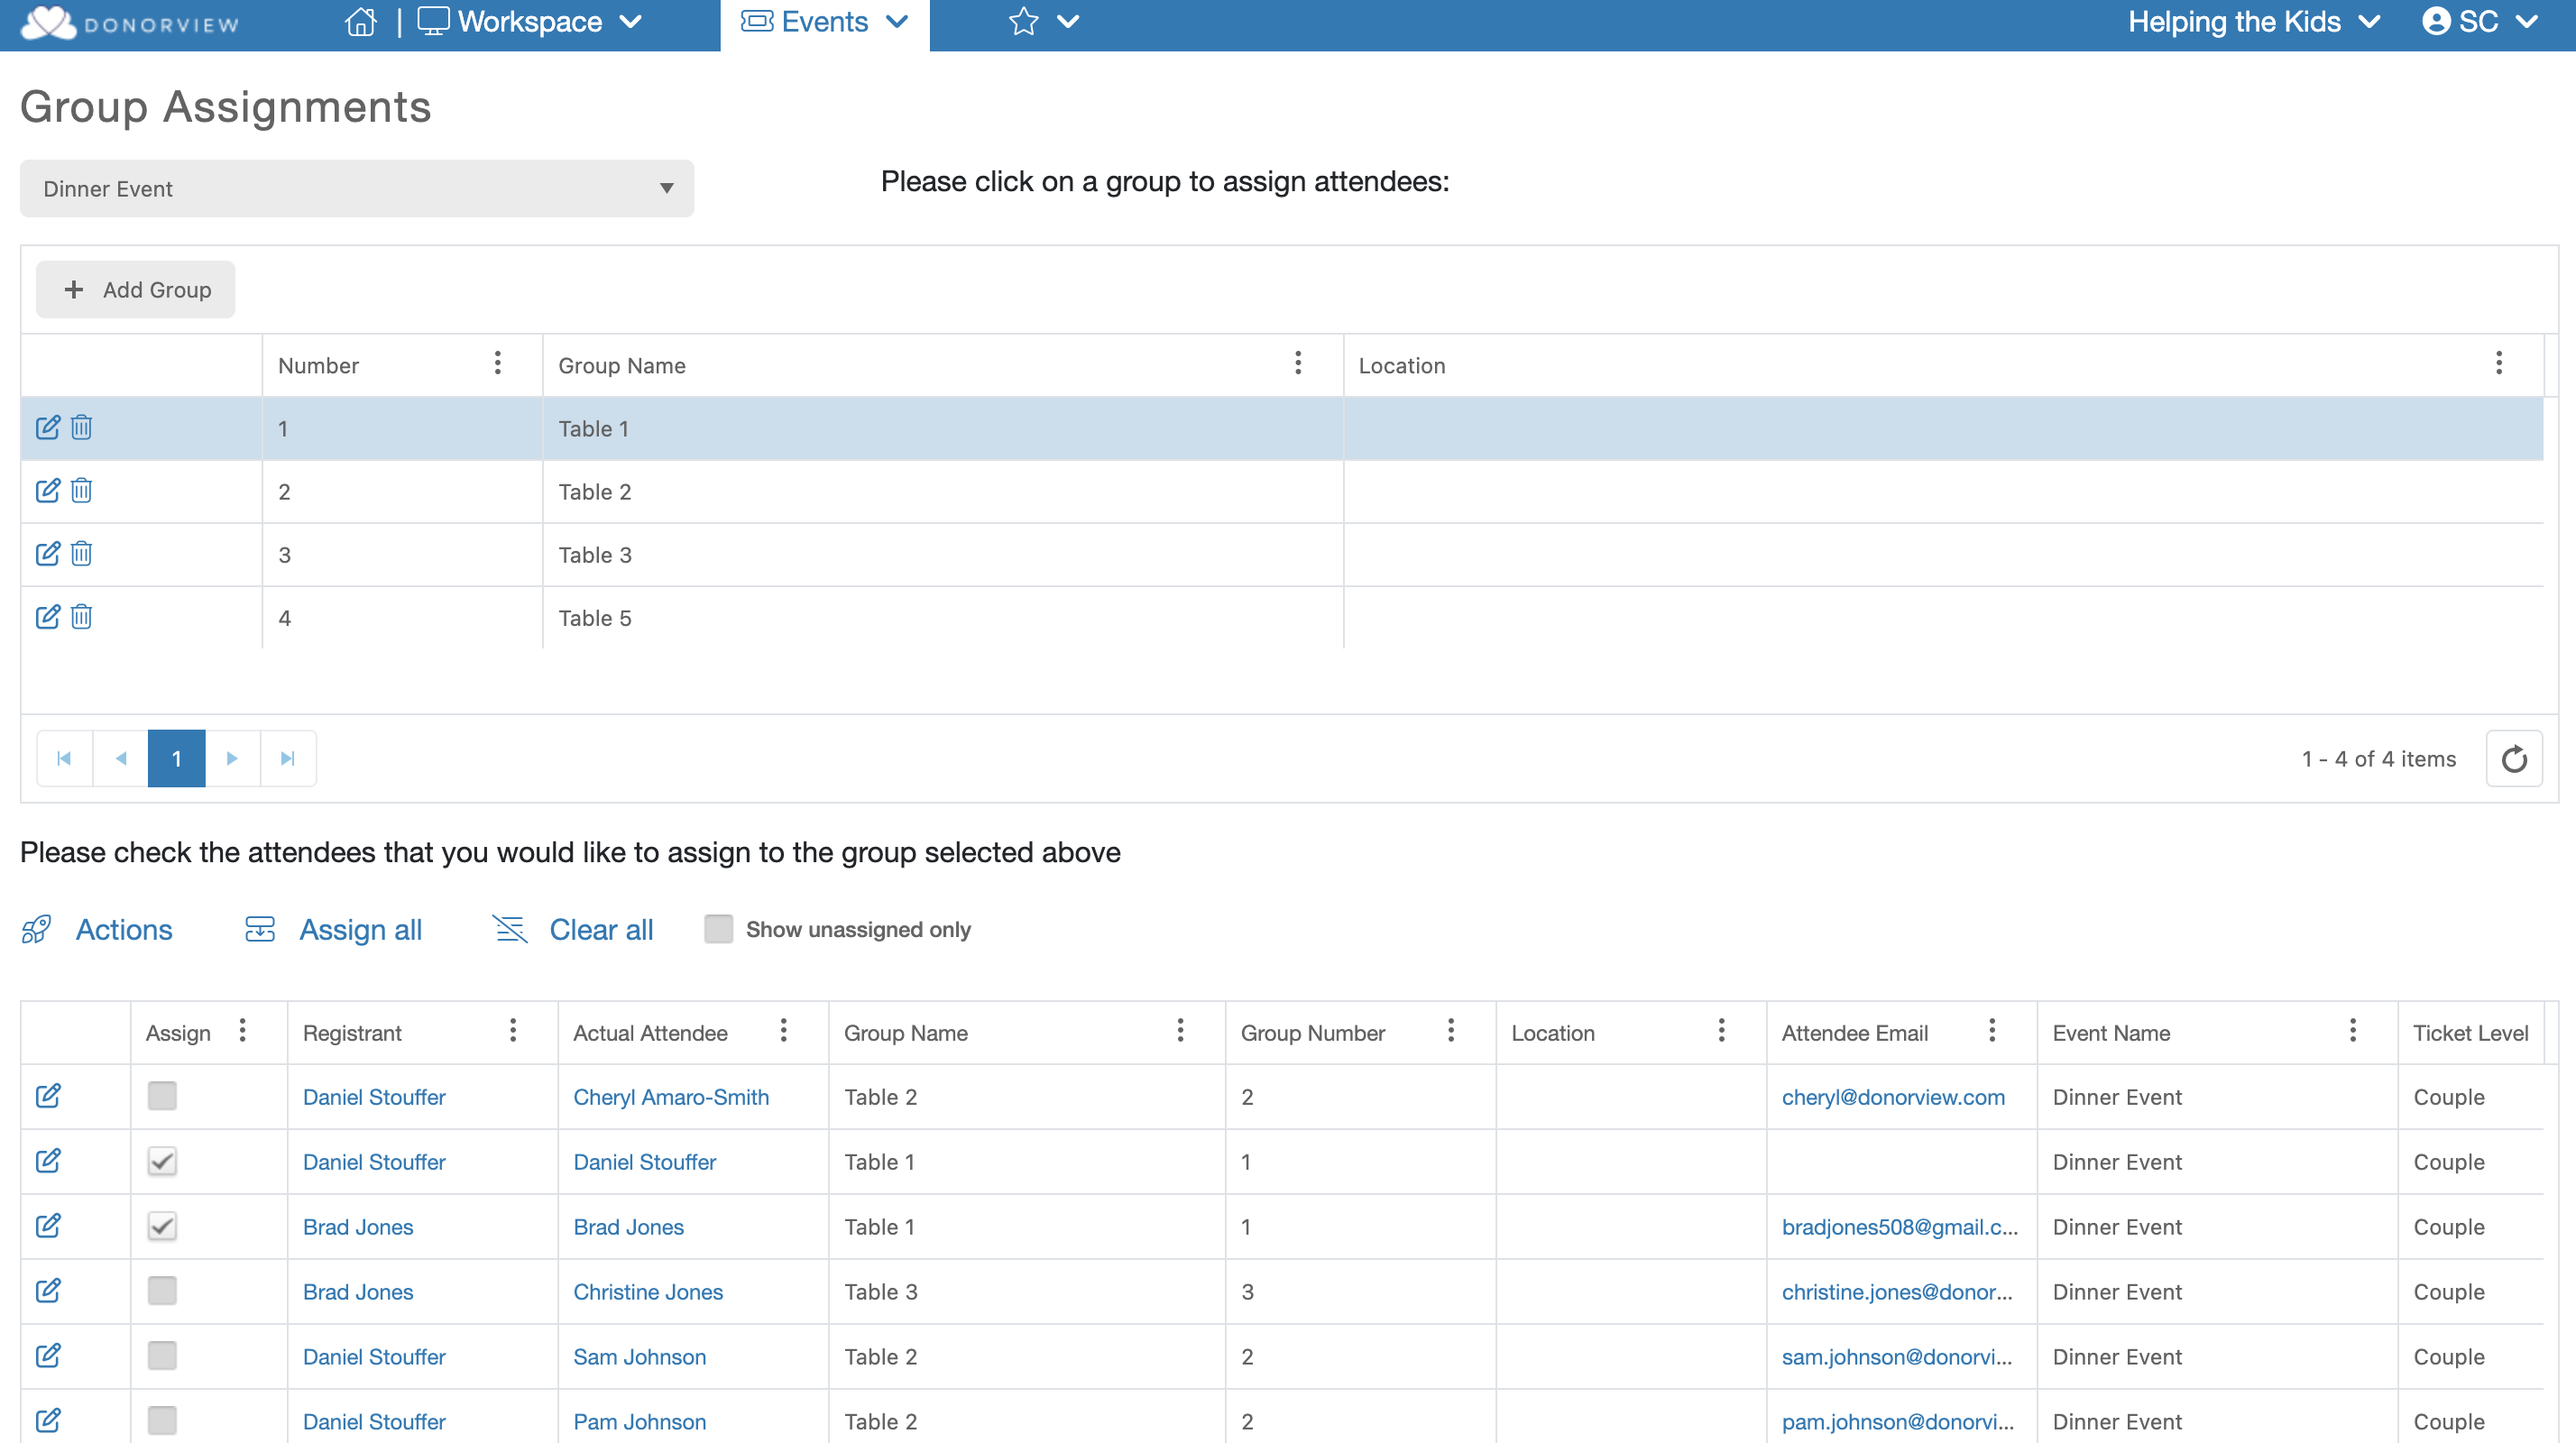The image size is (2576, 1443).
Task: Enable Show unassigned only checkbox
Action: click(x=718, y=929)
